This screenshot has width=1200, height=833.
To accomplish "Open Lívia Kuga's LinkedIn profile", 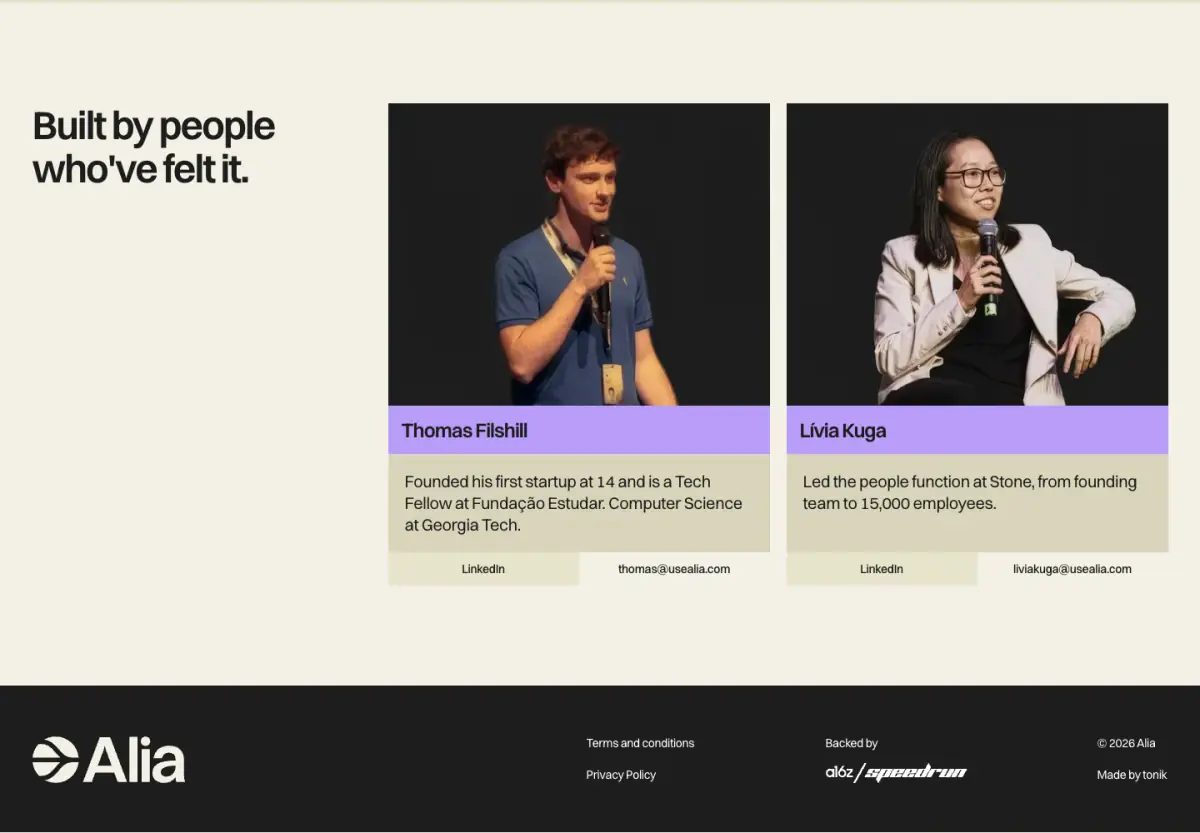I will click(x=881, y=569).
